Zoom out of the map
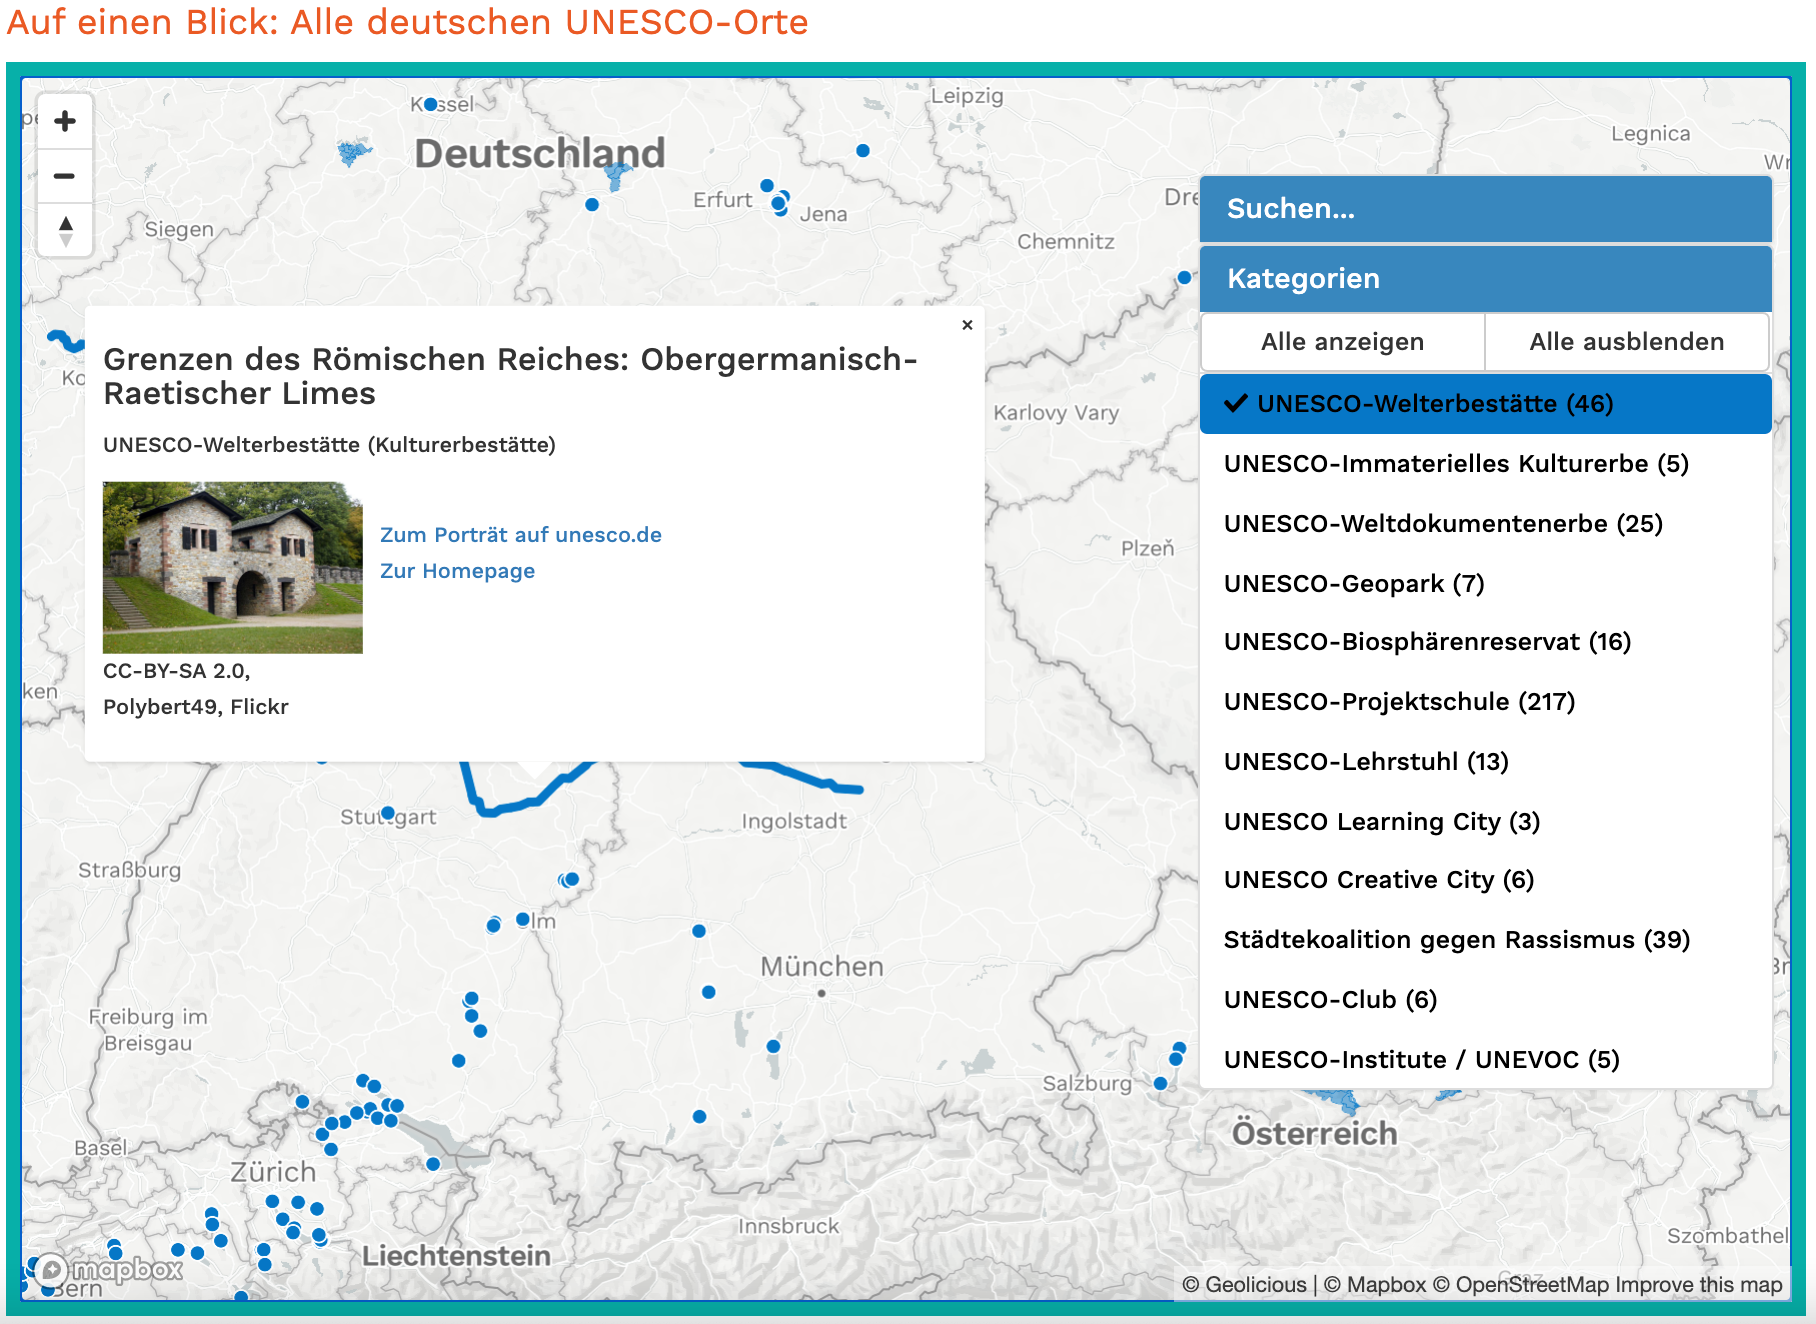1816x1324 pixels. tap(65, 177)
